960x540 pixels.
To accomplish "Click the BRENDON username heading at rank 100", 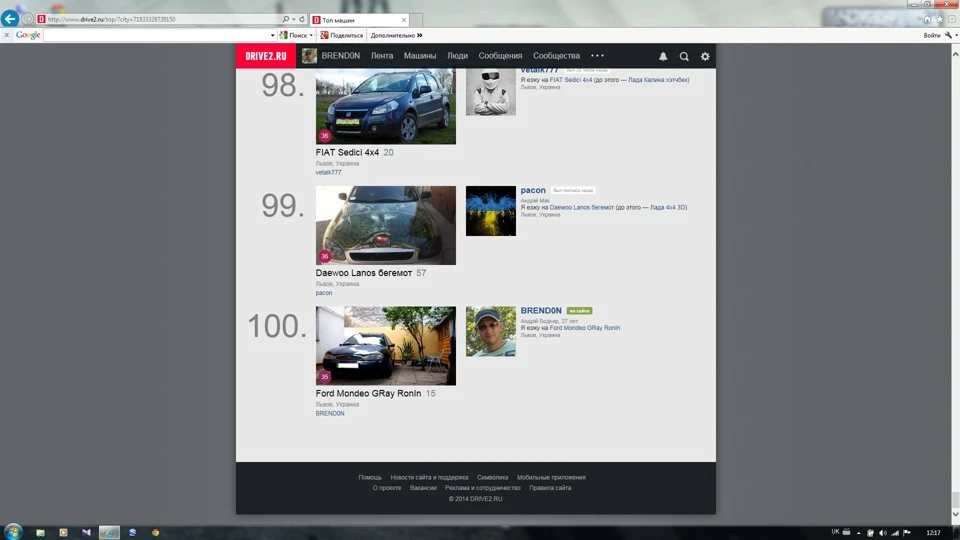I will coord(541,311).
